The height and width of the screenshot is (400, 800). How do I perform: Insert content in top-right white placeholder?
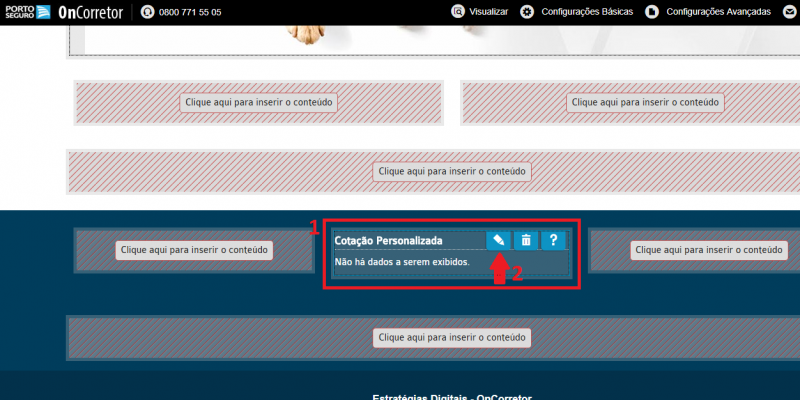point(645,102)
